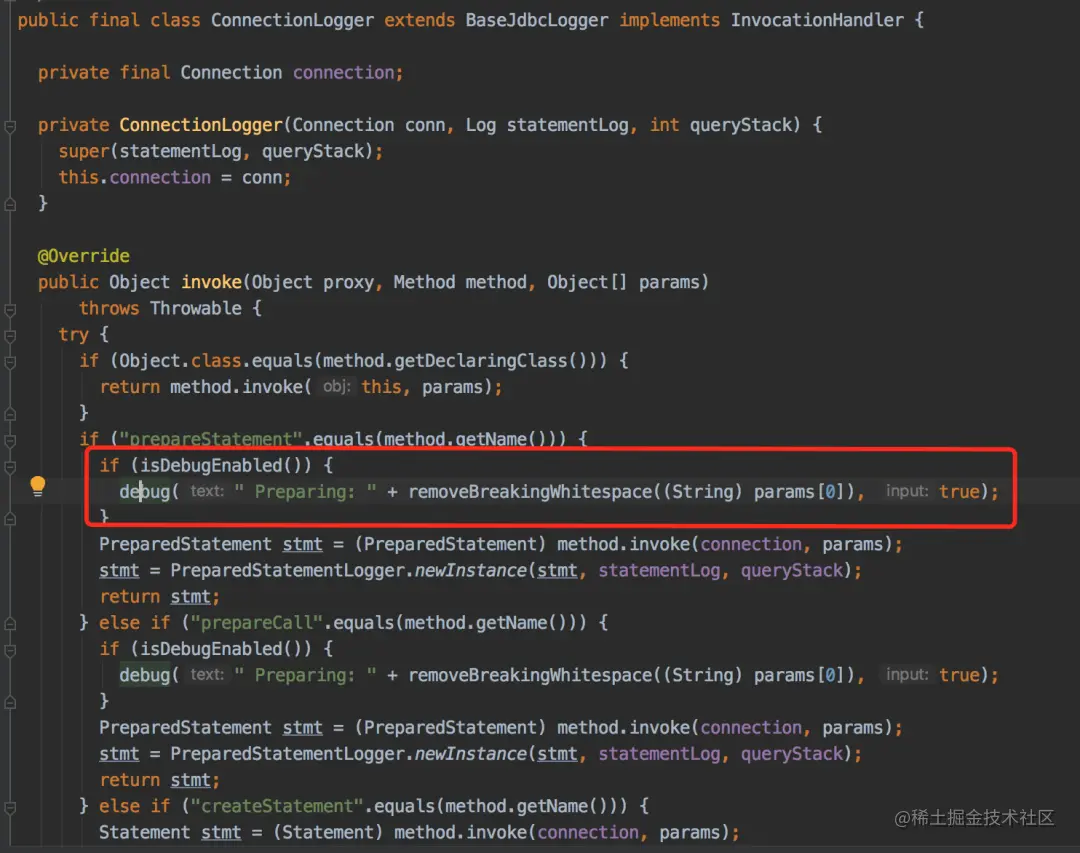Fold the invoke method at throws Throwable line
The image size is (1080, 853).
[10, 310]
